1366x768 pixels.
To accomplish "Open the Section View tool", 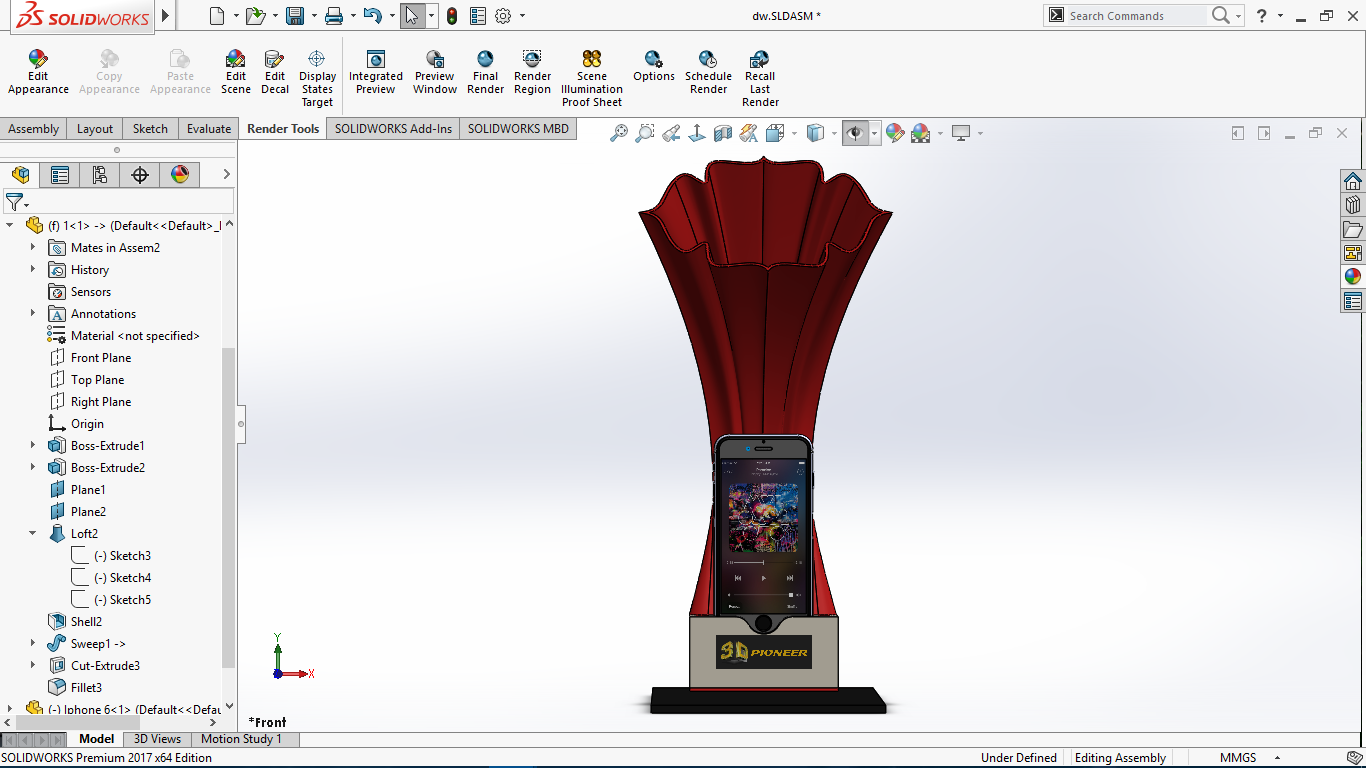I will 723,133.
